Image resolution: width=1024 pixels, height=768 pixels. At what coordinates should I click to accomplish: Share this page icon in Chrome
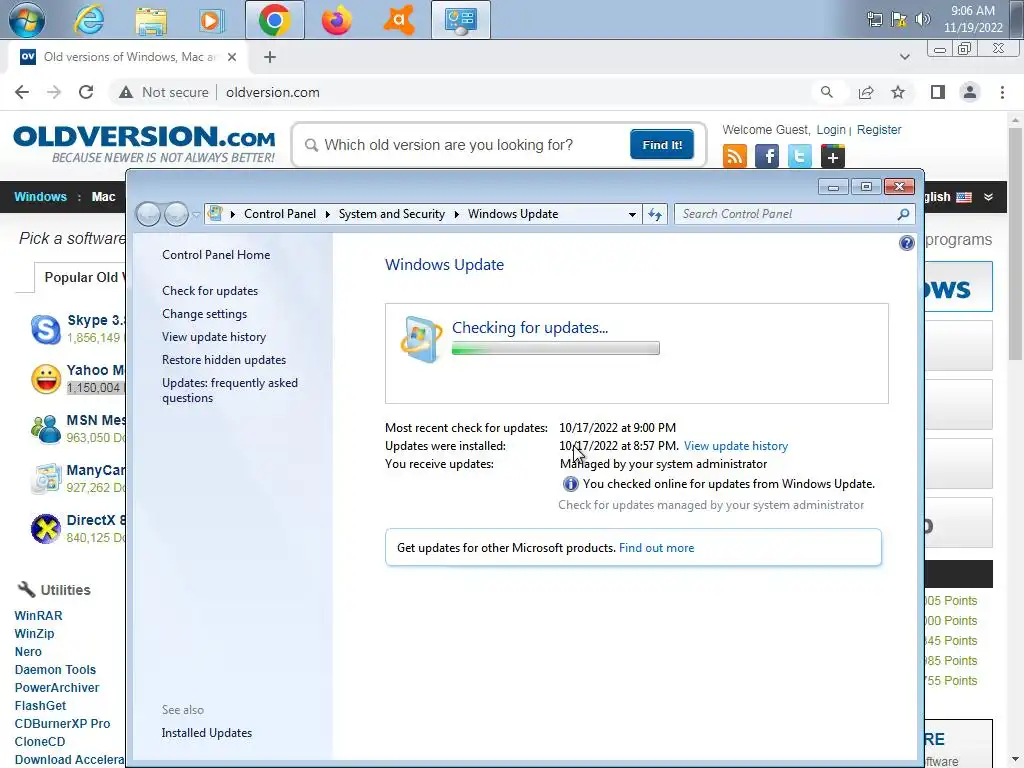pos(866,92)
